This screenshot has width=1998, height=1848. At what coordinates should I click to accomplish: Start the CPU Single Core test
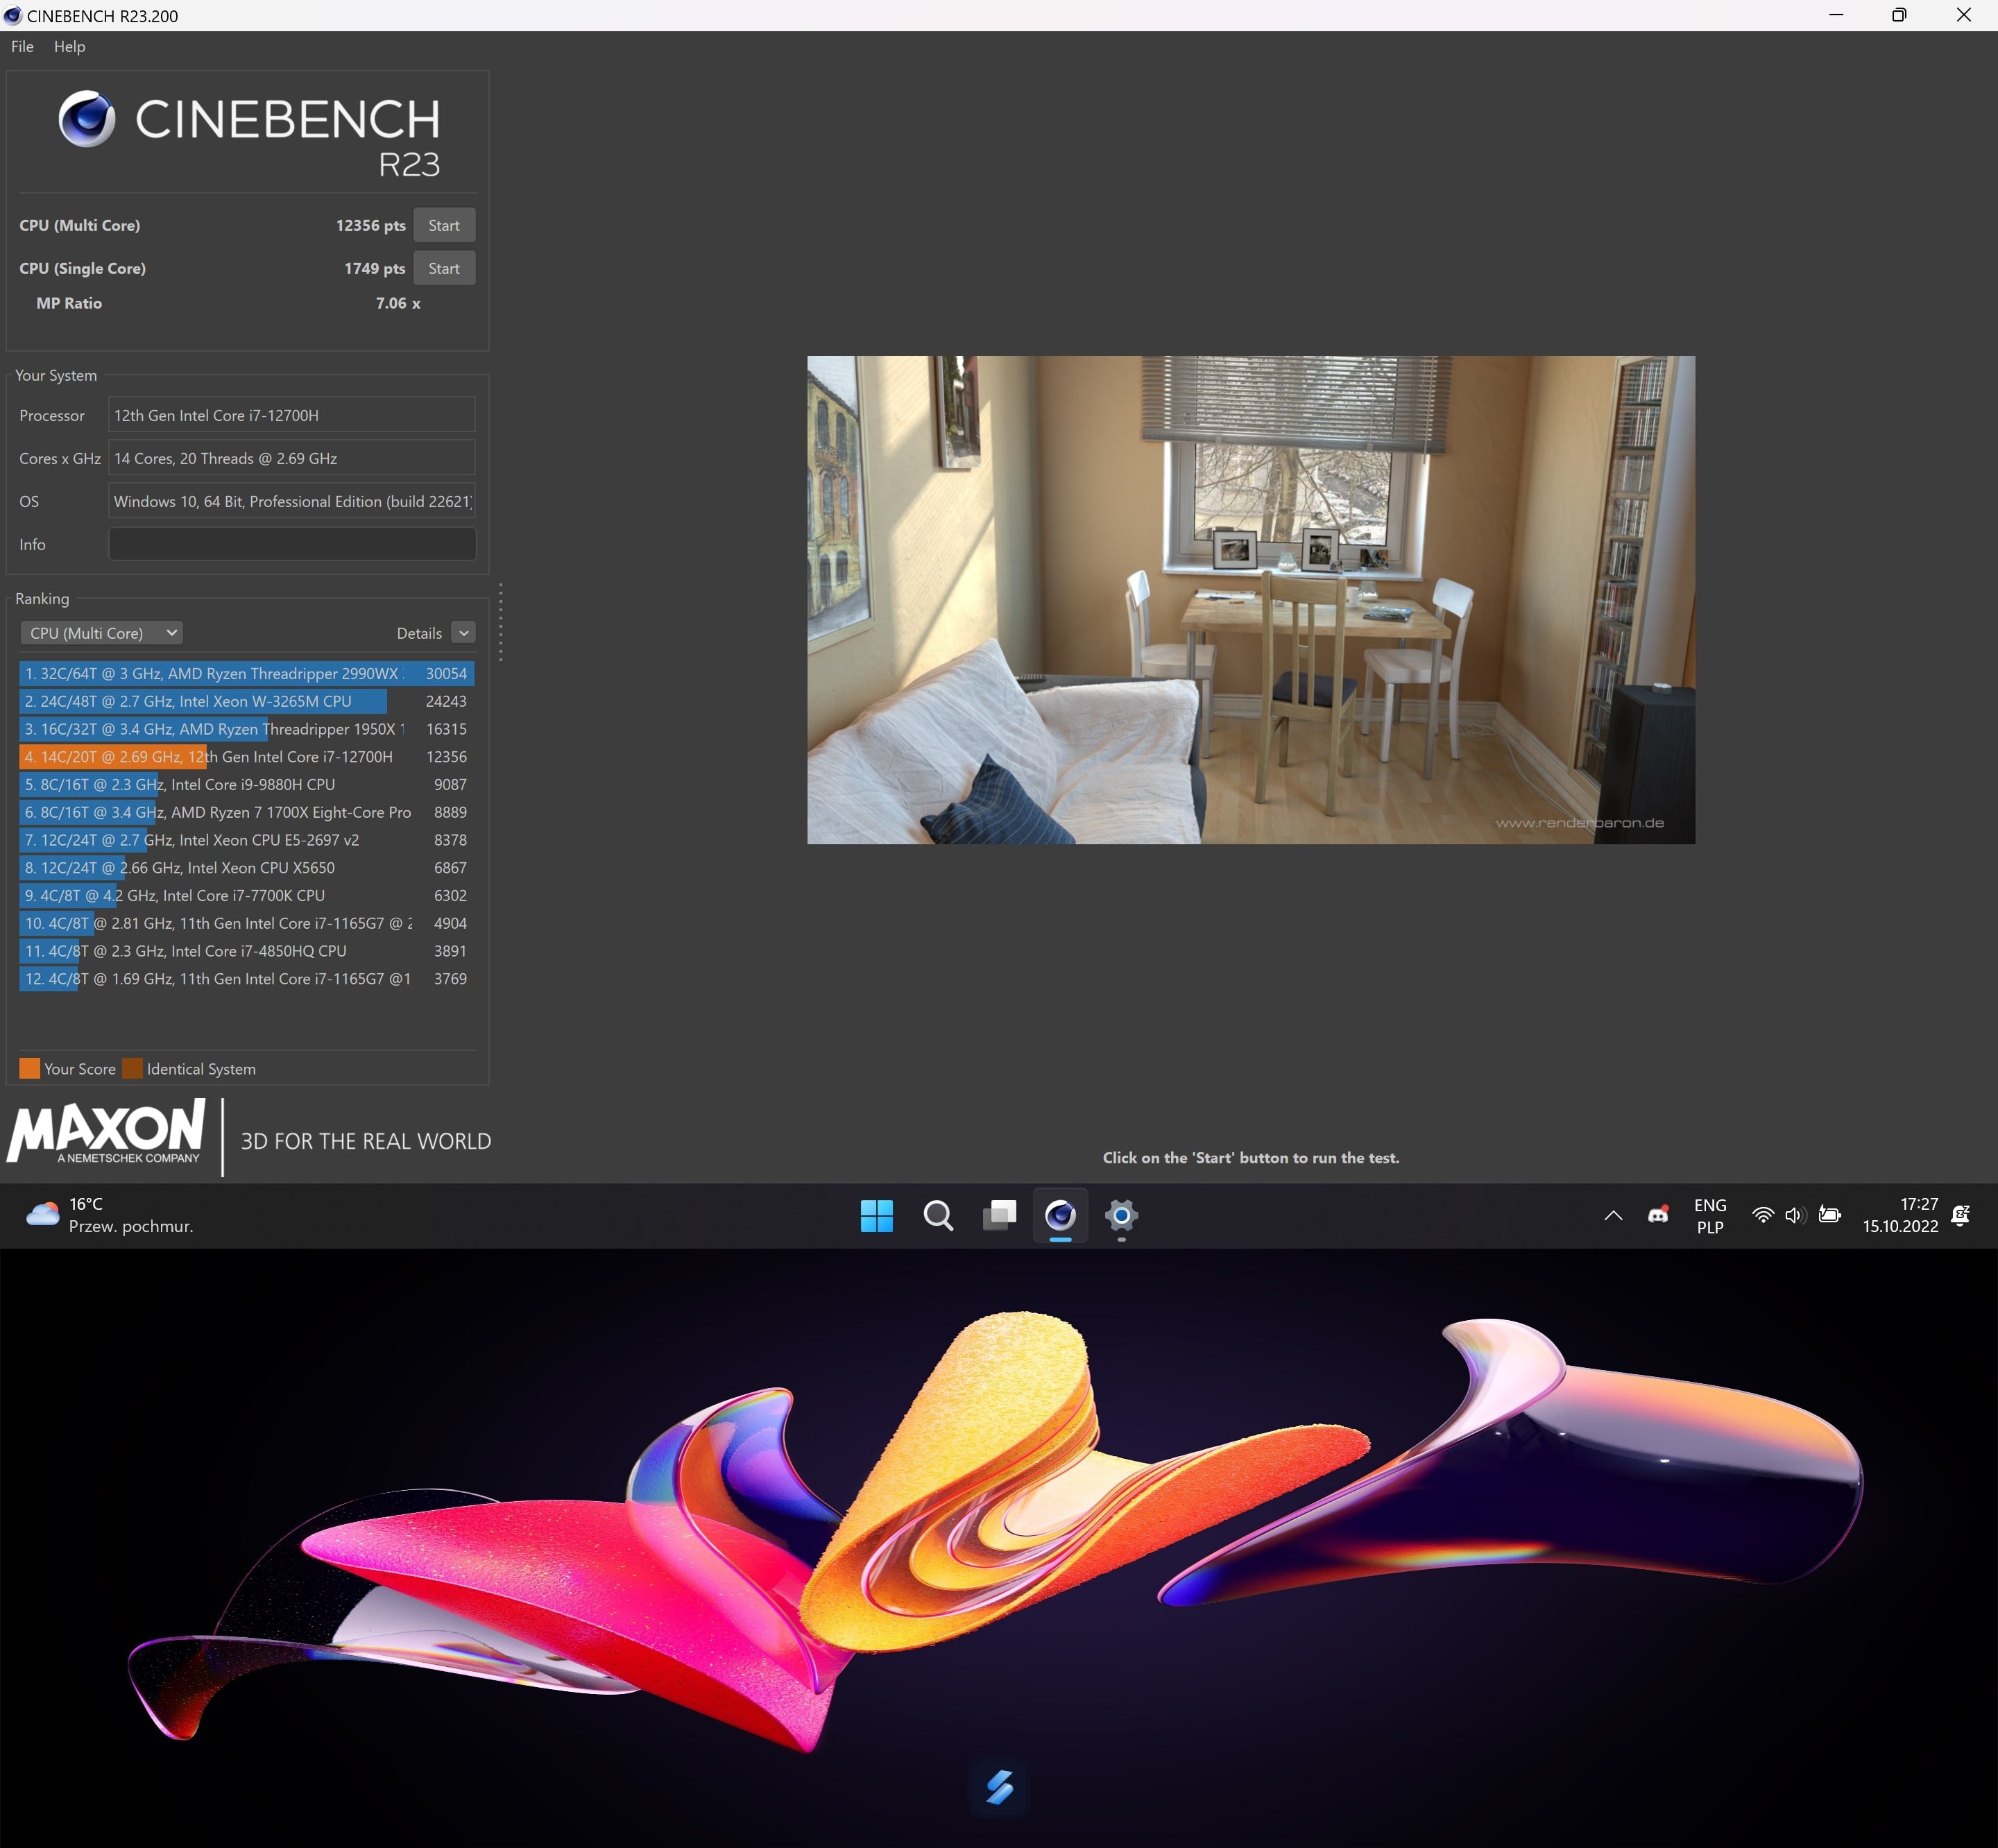pyautogui.click(x=444, y=268)
